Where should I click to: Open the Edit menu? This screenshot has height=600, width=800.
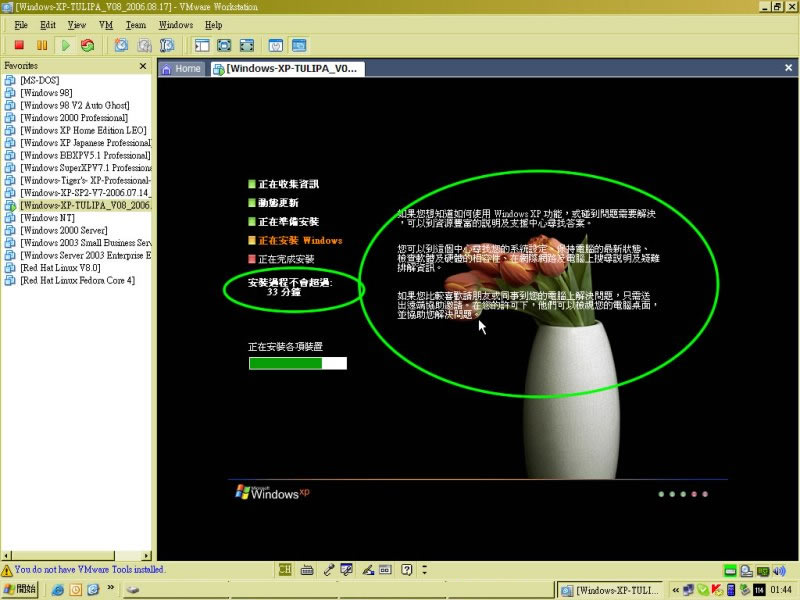click(48, 25)
